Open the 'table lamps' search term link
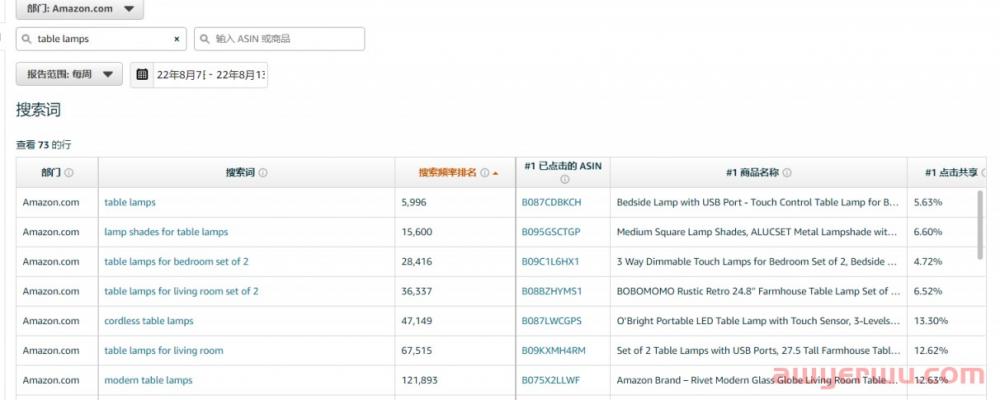Viewport: 1000px width, 400px height. click(130, 202)
